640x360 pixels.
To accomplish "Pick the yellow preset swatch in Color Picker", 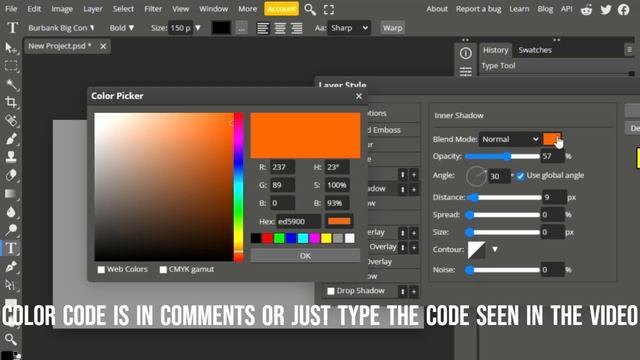I will [326, 238].
